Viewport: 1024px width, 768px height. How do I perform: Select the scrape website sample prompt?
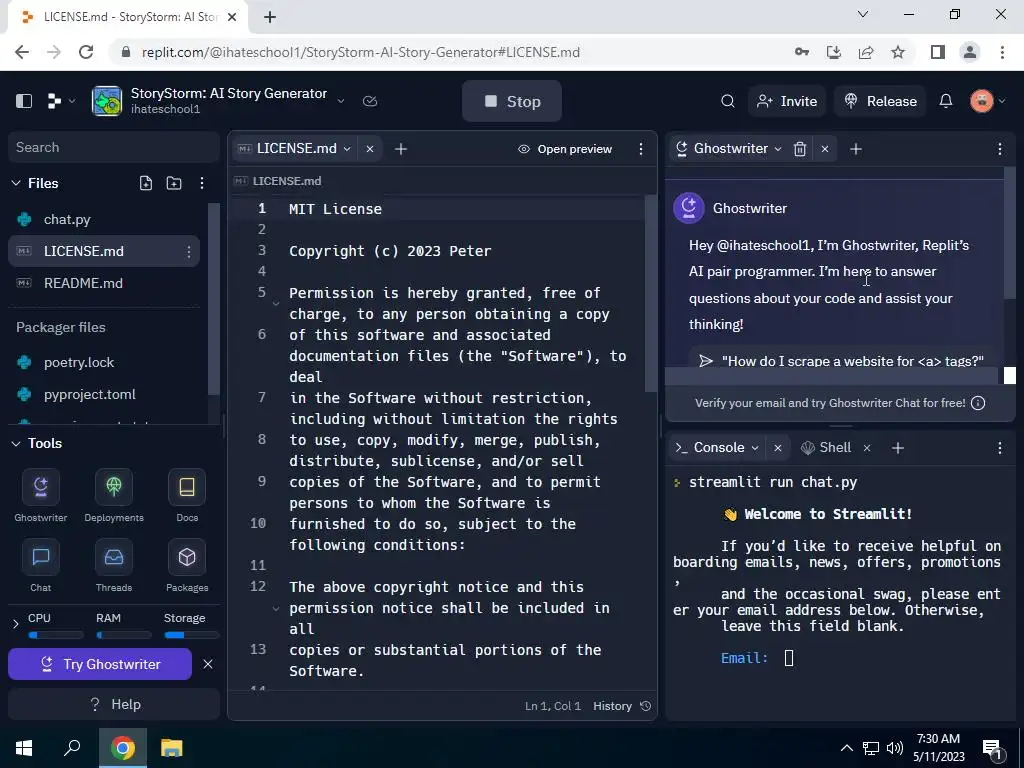click(842, 360)
